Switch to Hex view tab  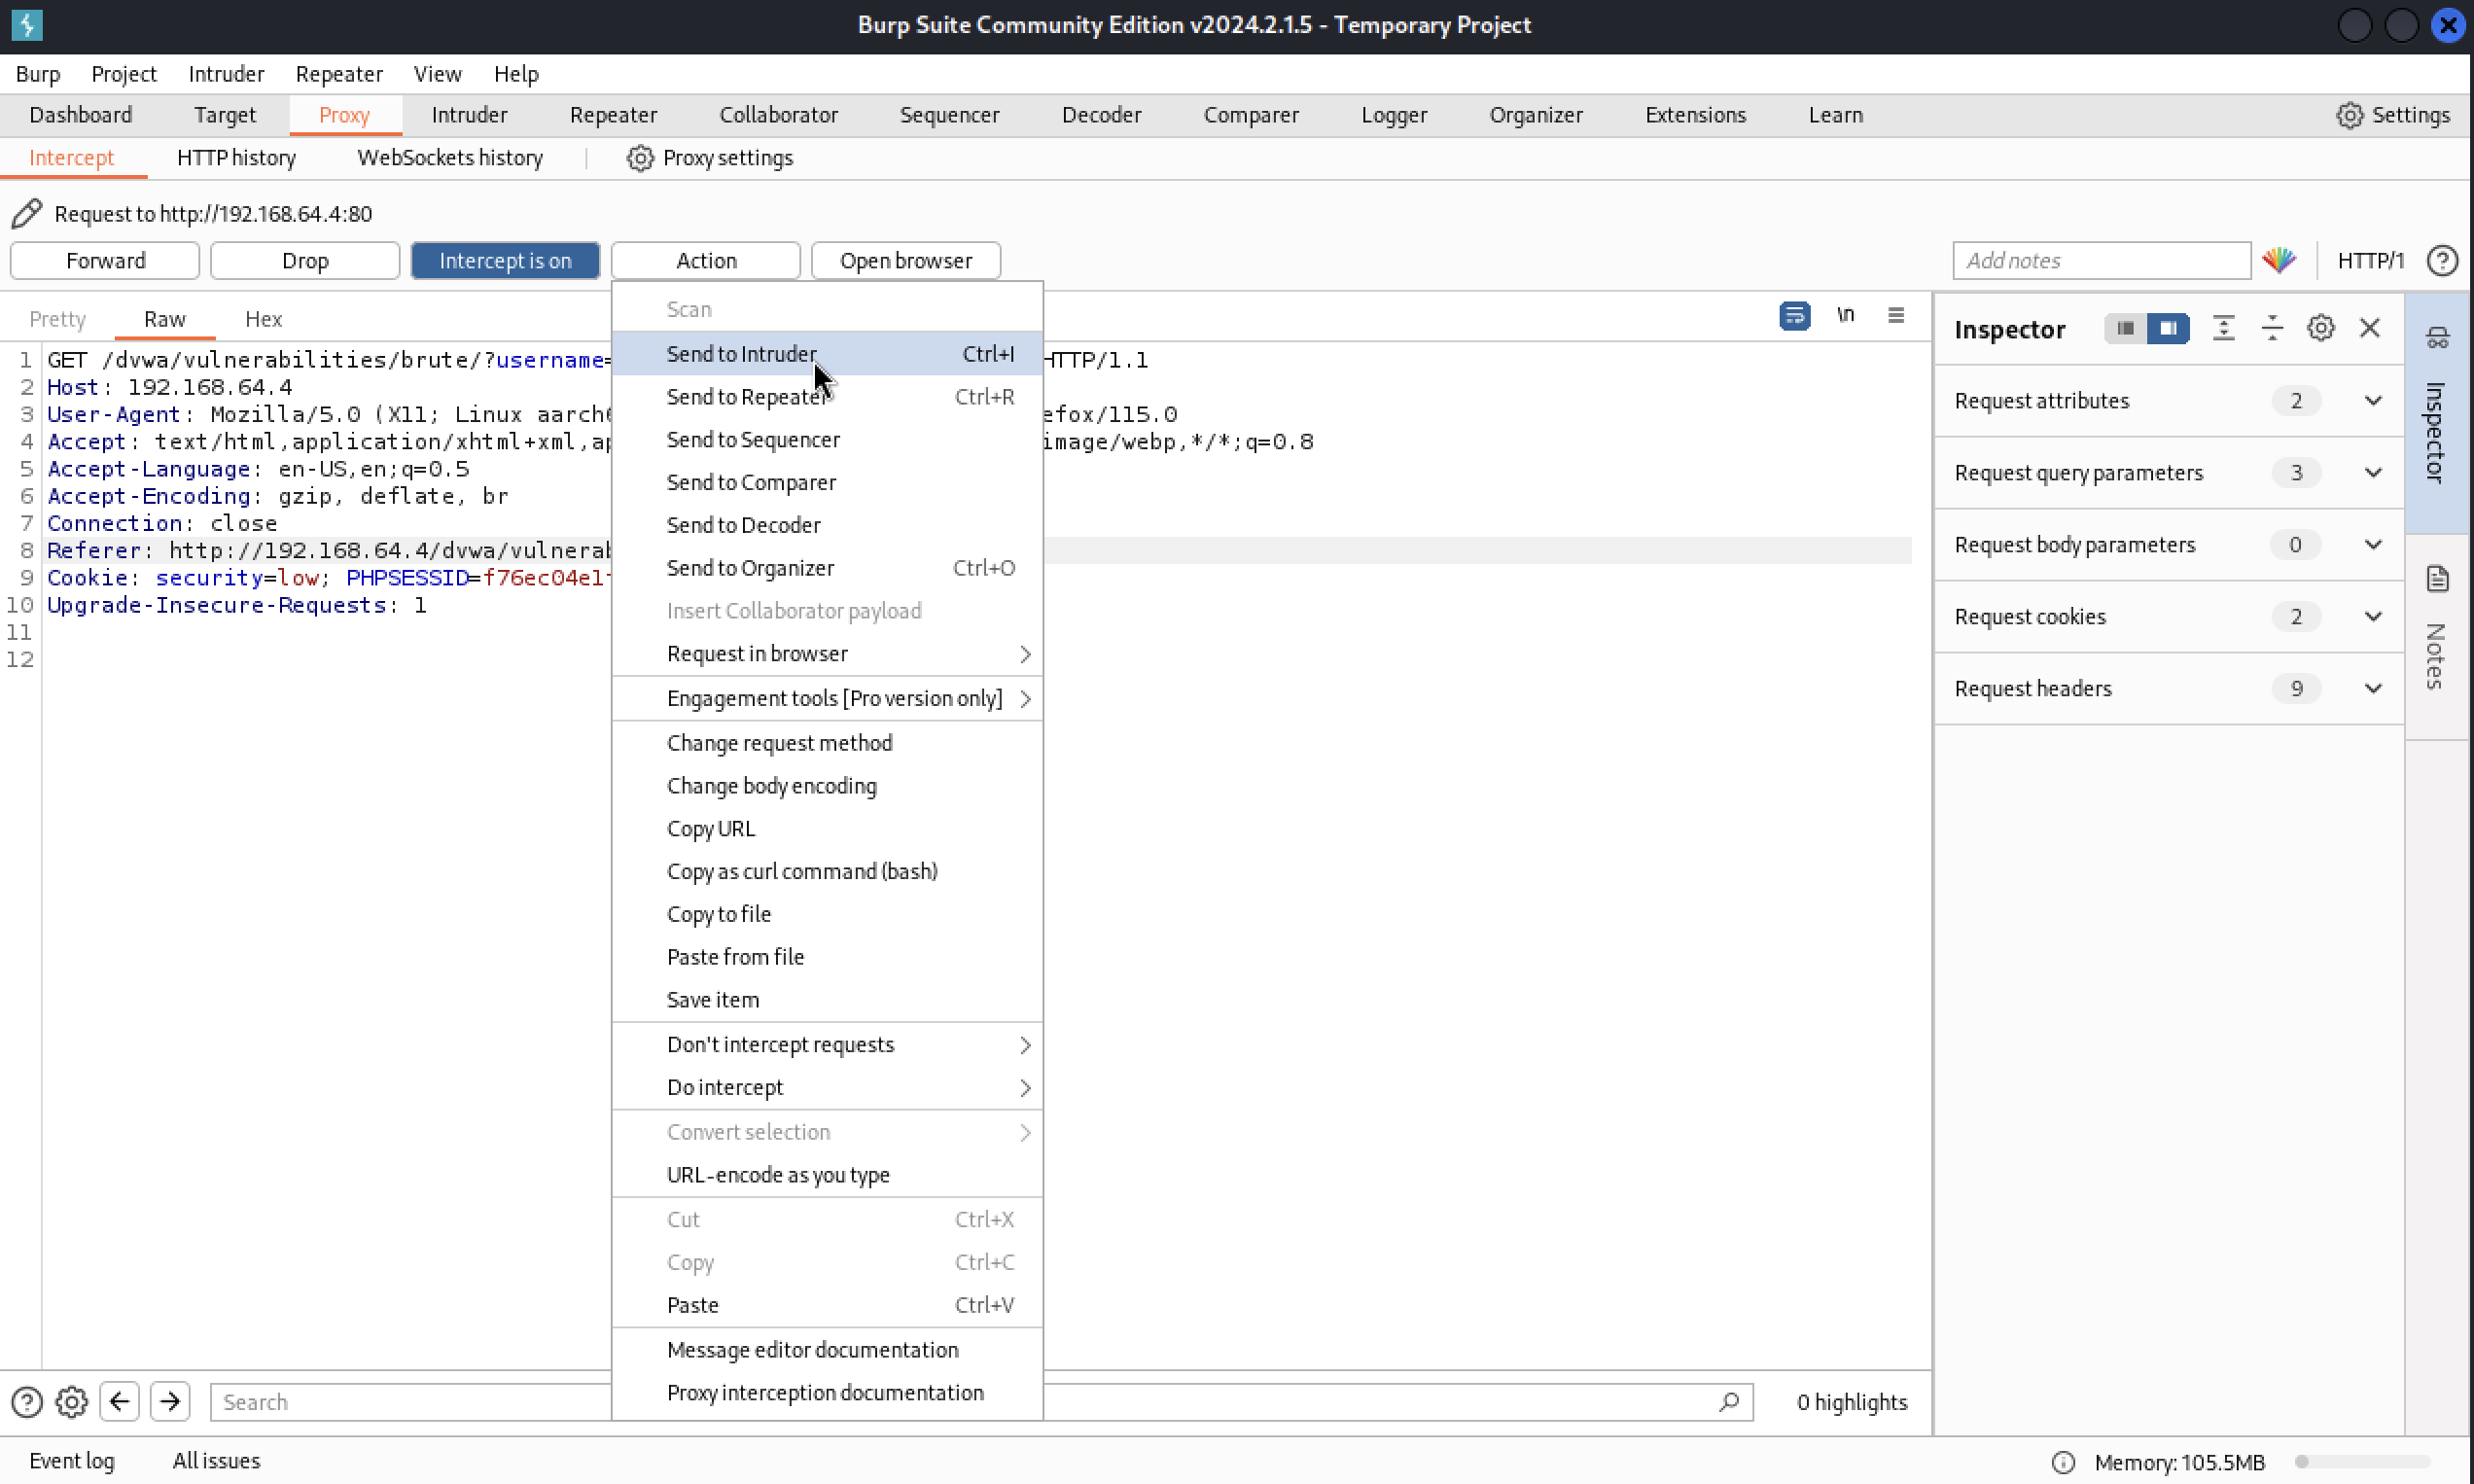point(263,319)
